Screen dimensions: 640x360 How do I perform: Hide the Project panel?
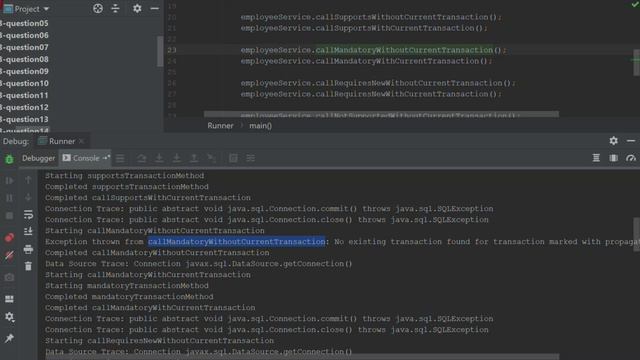154,9
